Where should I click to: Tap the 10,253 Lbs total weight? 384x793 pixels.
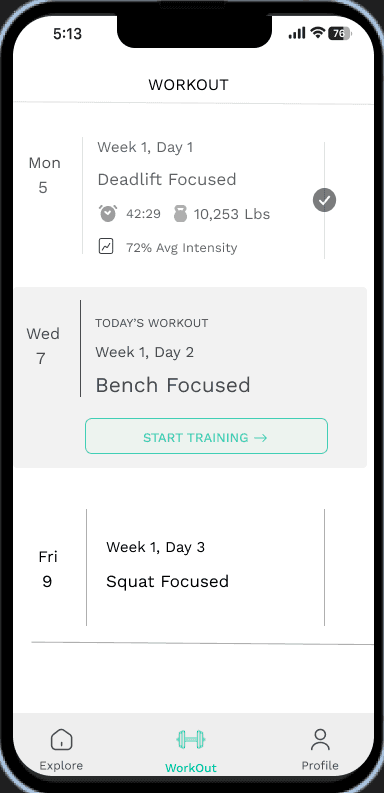[x=232, y=214]
